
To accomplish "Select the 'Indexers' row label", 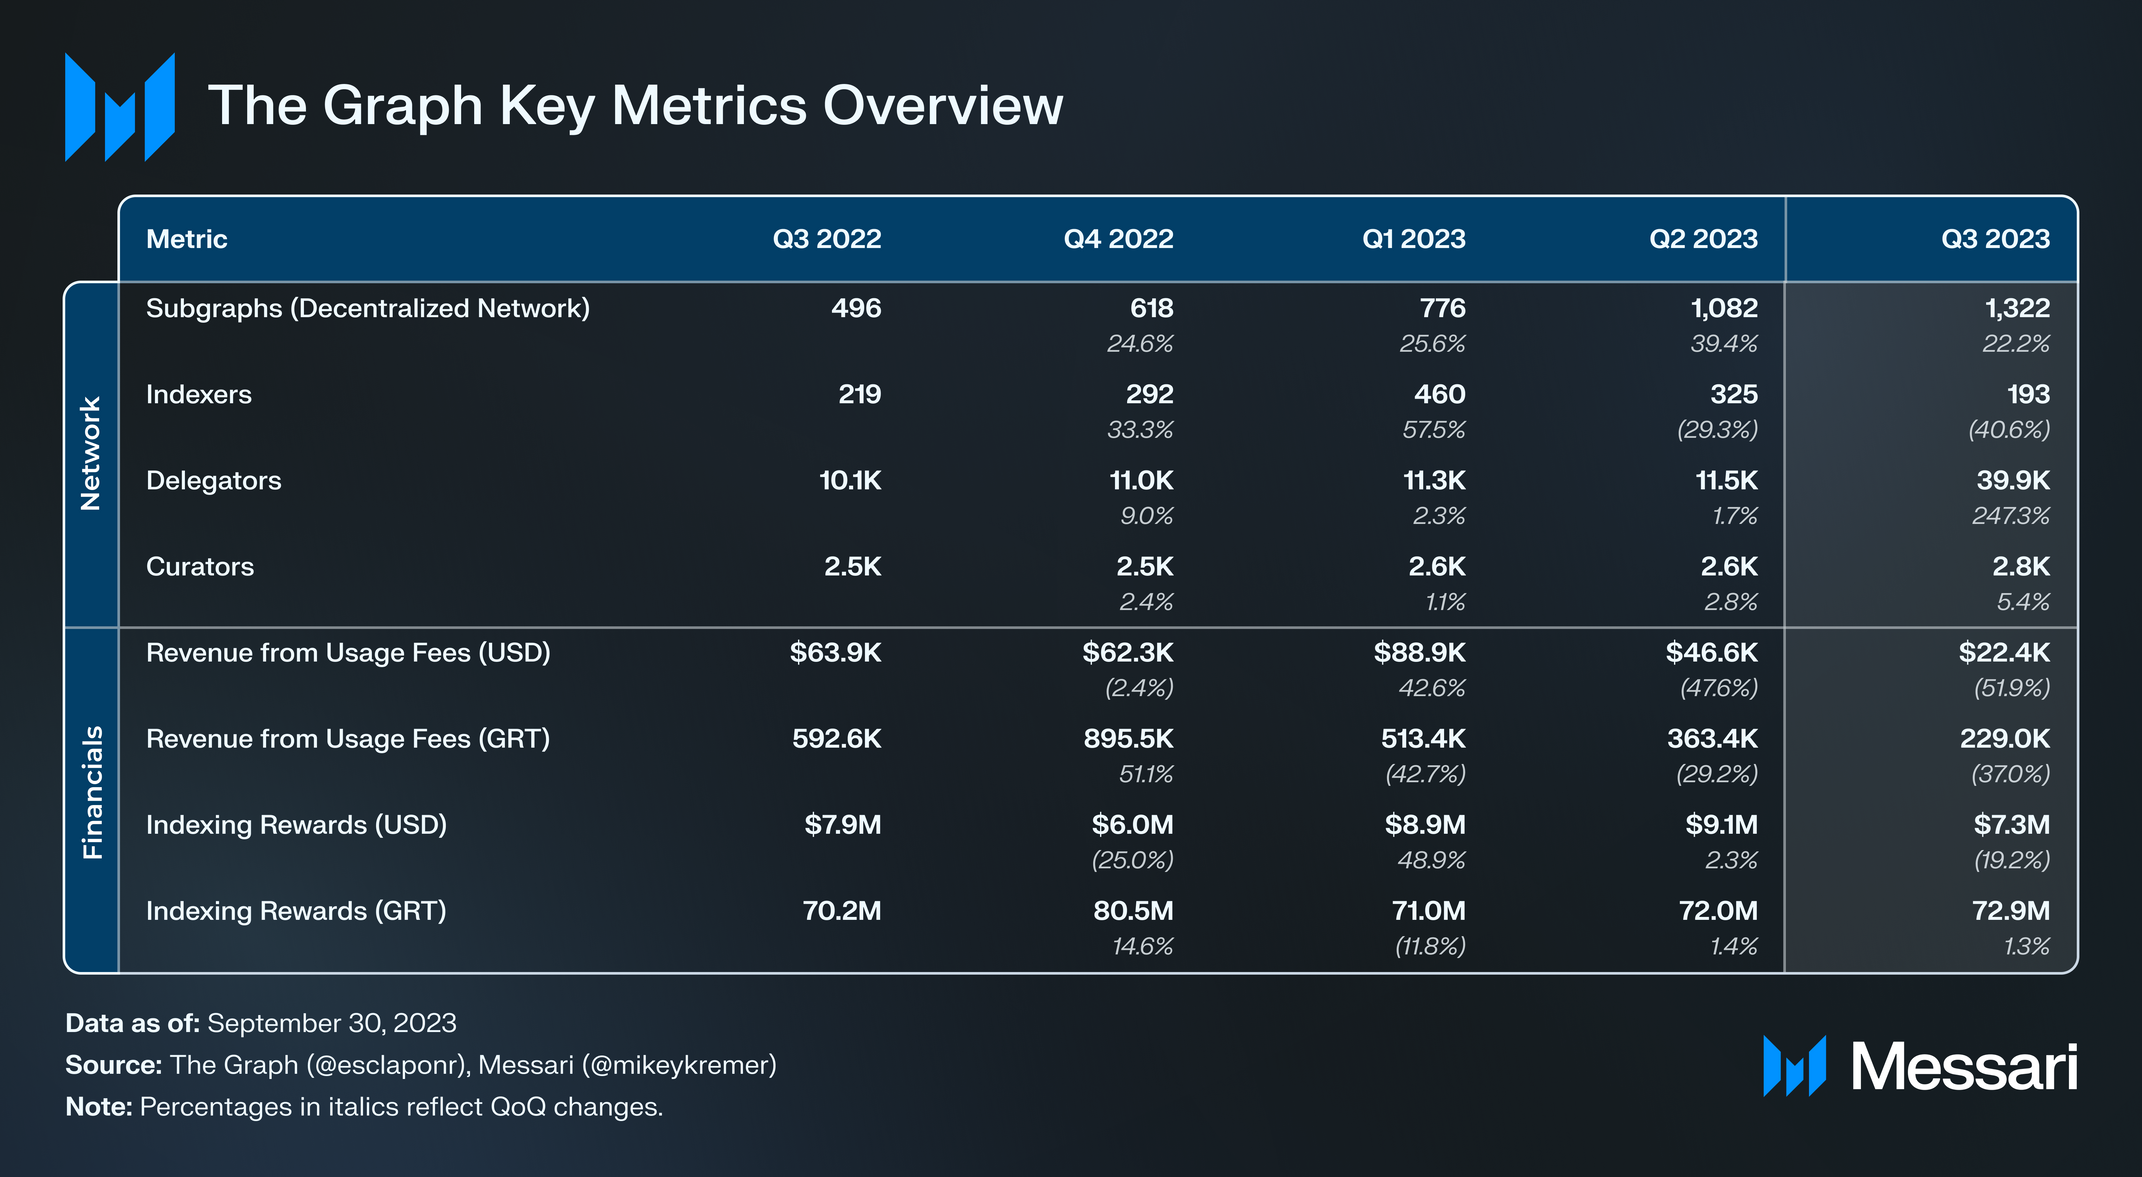I will coord(199,394).
